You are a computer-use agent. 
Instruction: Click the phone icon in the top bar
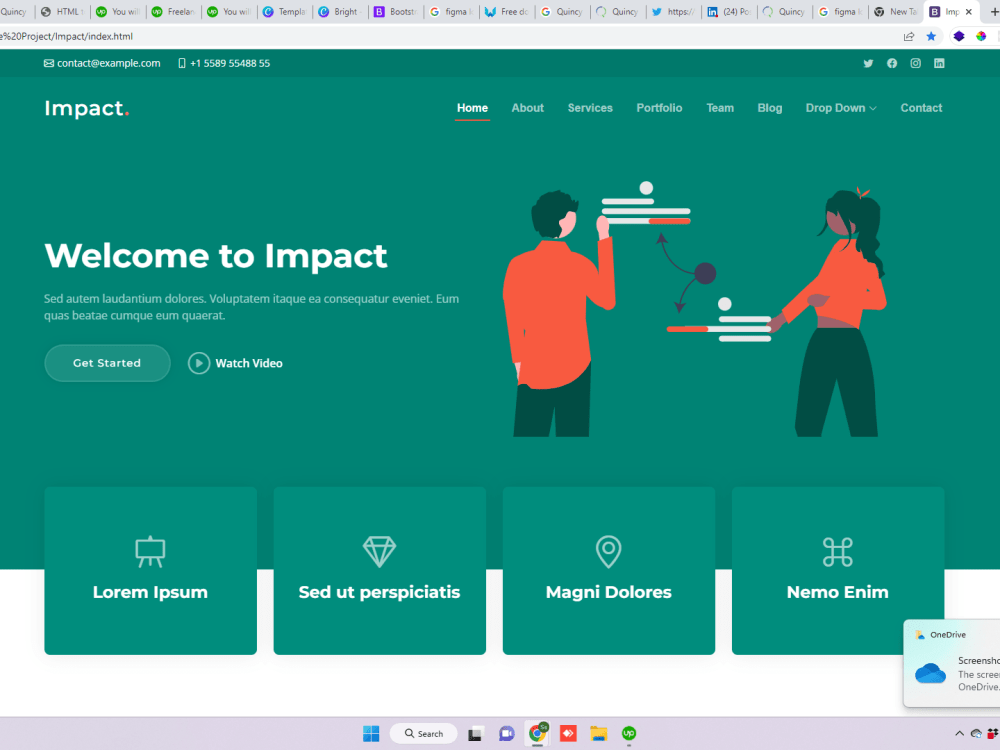coord(181,62)
